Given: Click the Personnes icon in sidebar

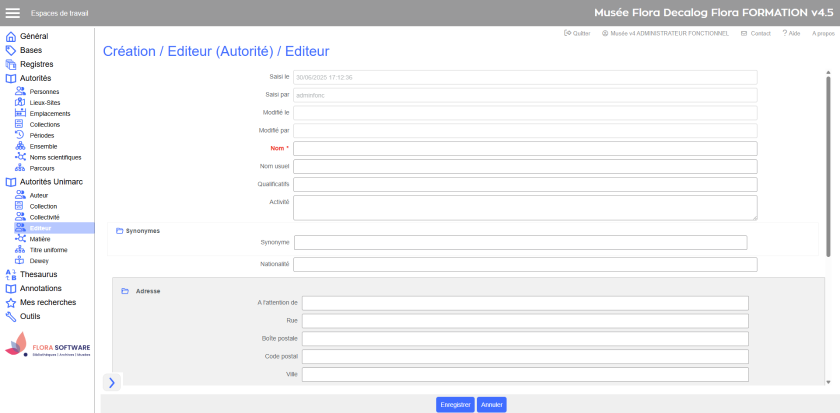Looking at the screenshot, I should point(20,91).
